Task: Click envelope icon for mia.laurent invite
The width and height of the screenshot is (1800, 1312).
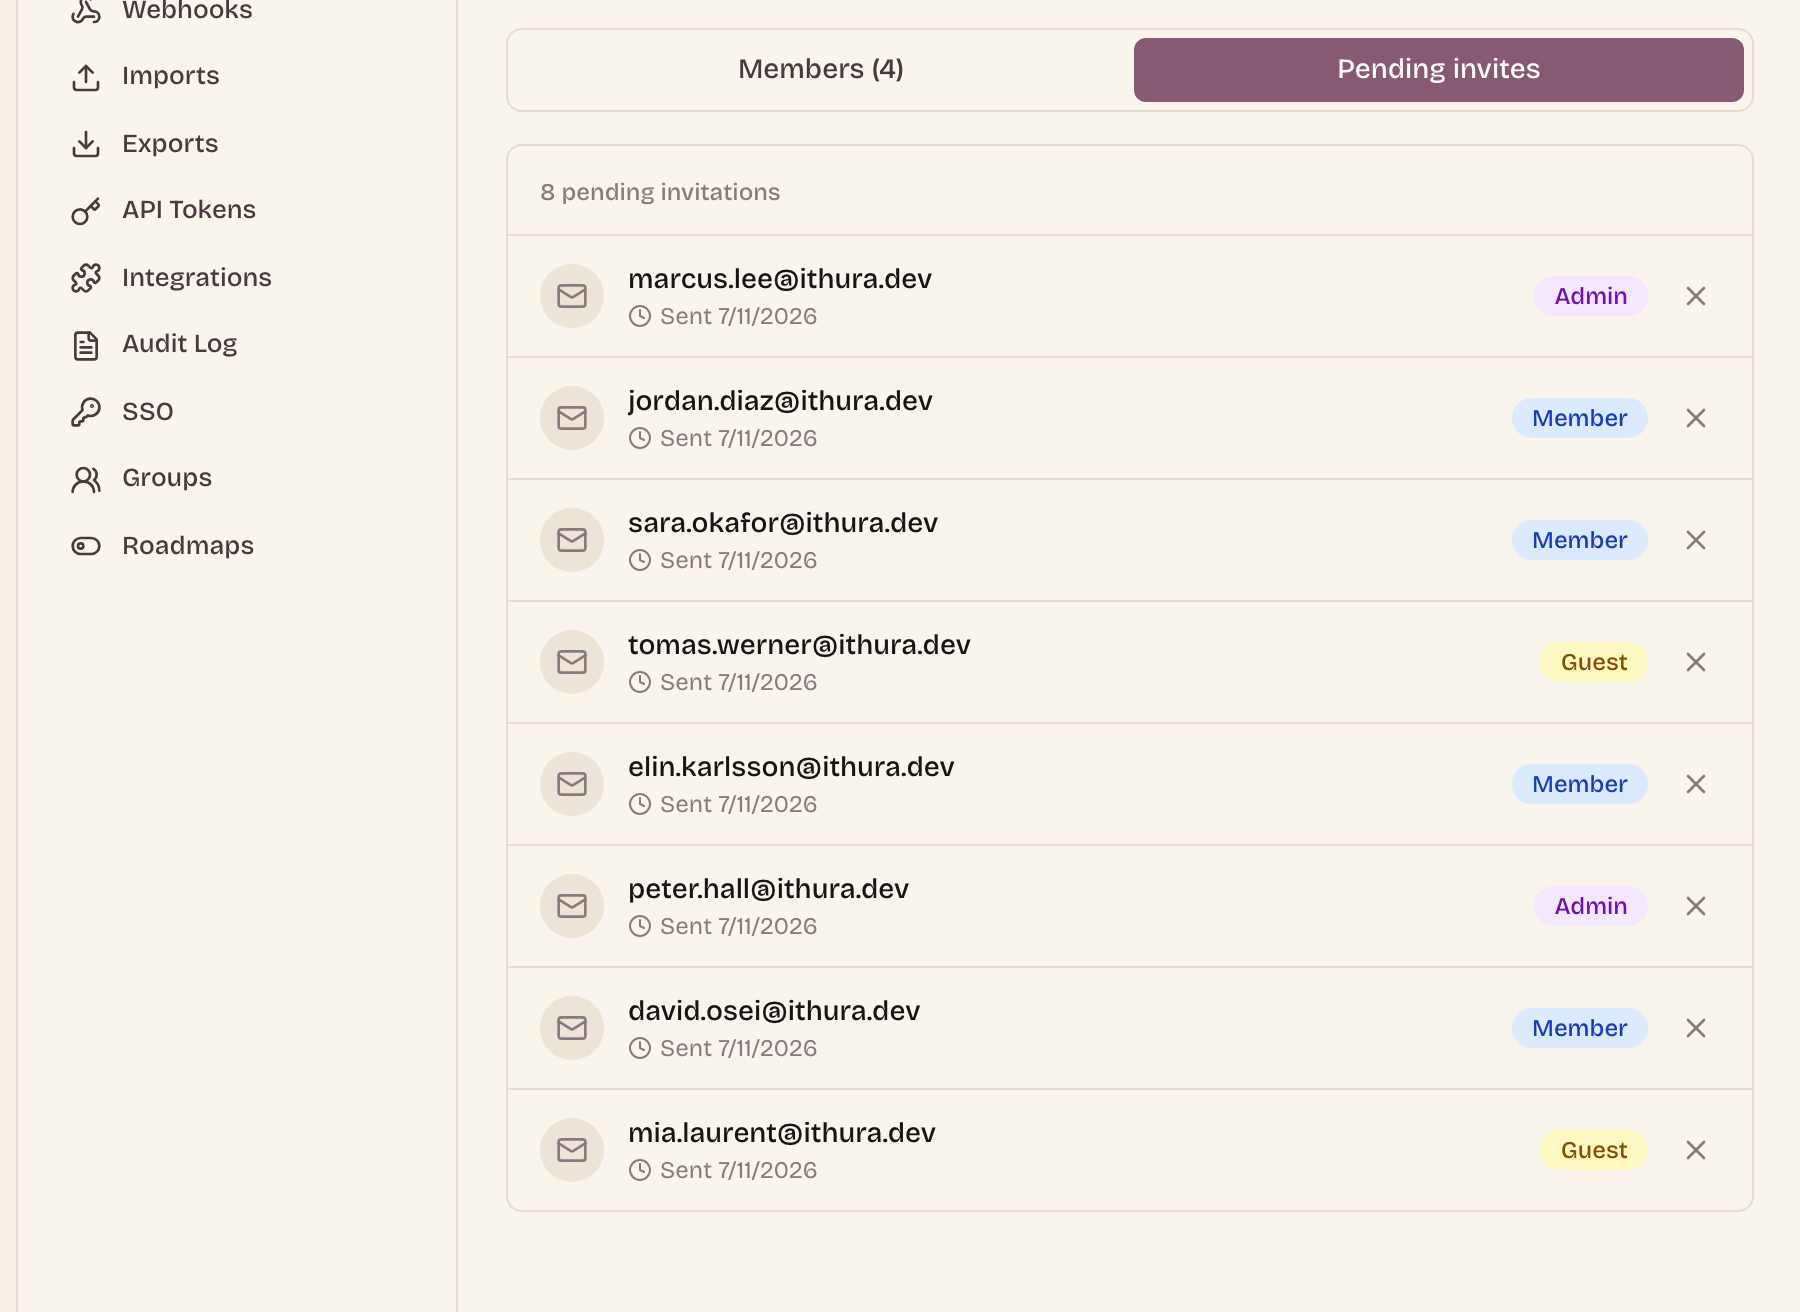Action: (x=572, y=1150)
